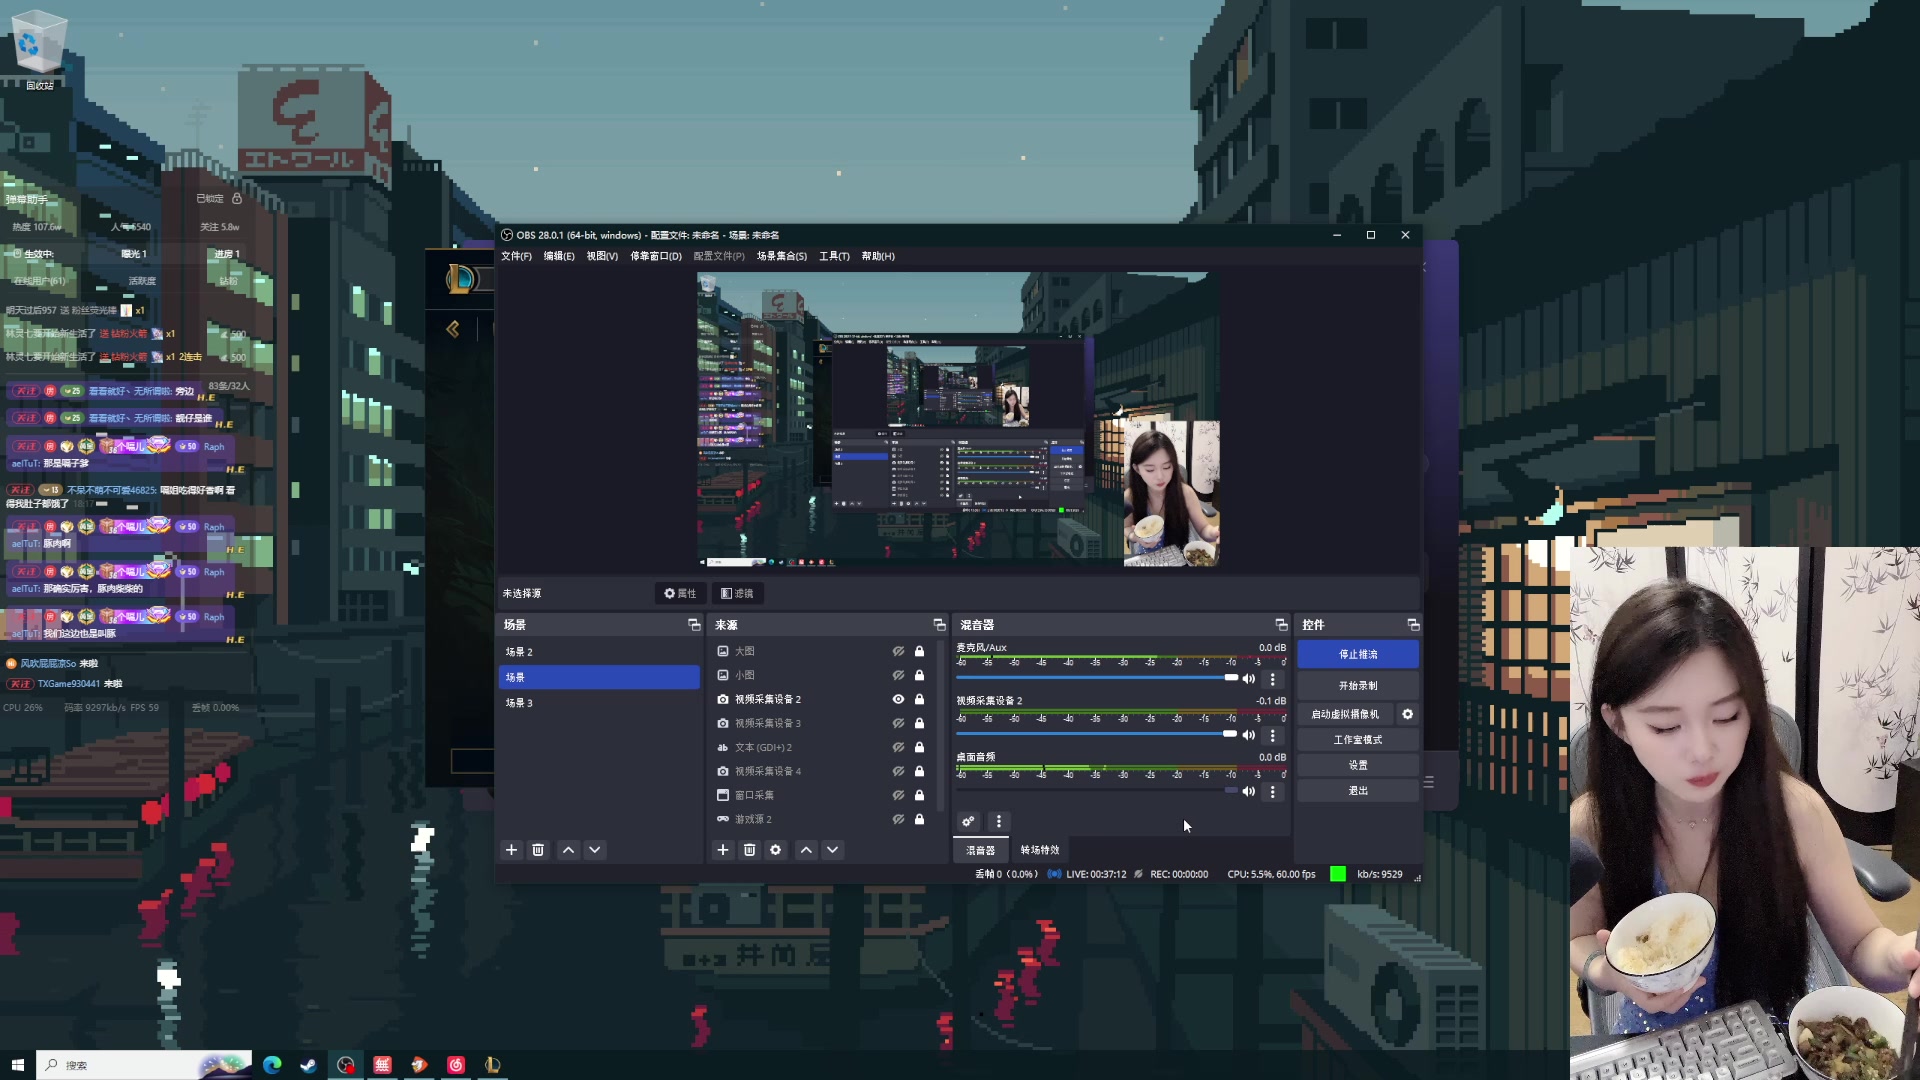This screenshot has height=1080, width=1920.
Task: Select 场景 2 in the scenes list
Action: click(599, 652)
